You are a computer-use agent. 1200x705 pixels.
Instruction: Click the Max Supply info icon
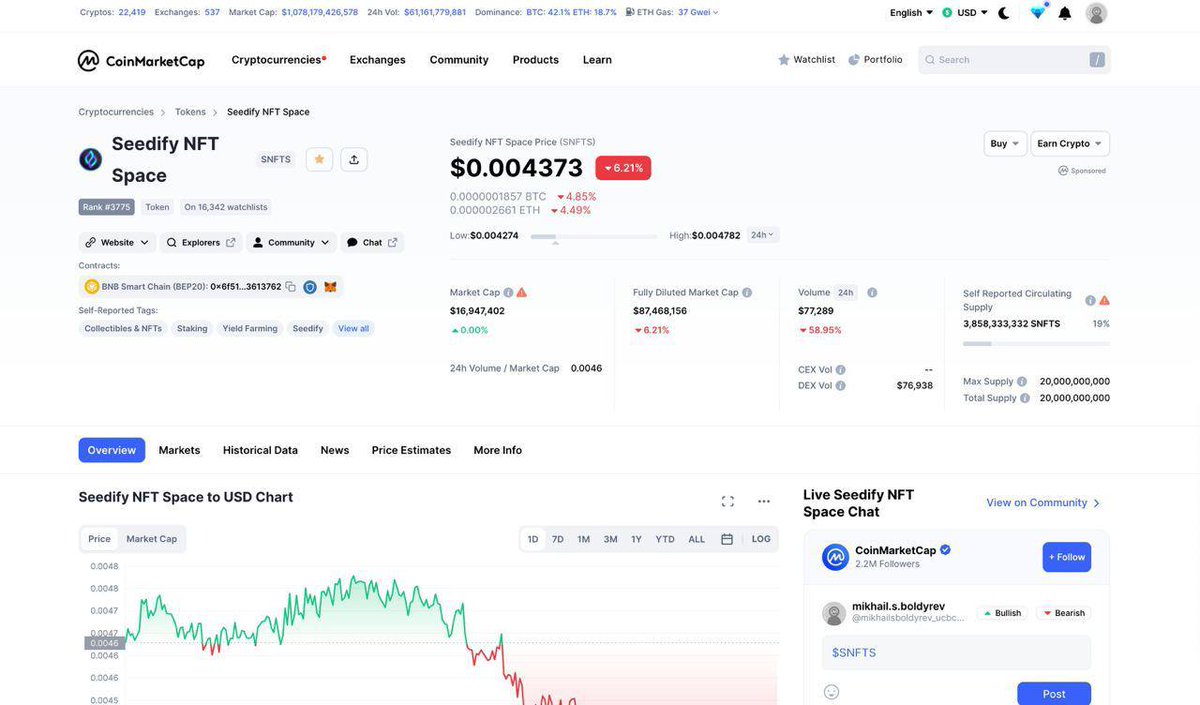point(1022,382)
